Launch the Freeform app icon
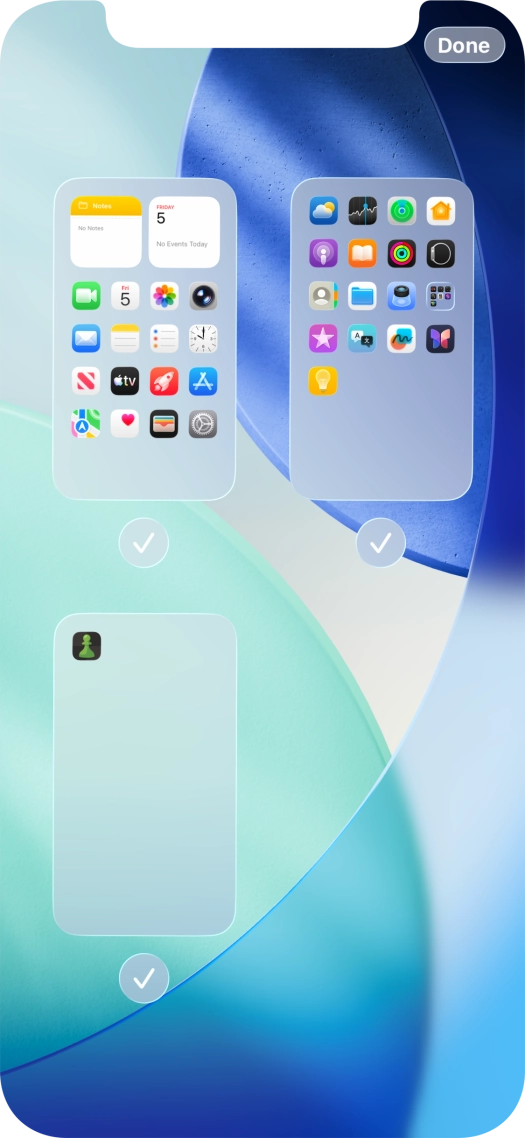 tap(402, 338)
